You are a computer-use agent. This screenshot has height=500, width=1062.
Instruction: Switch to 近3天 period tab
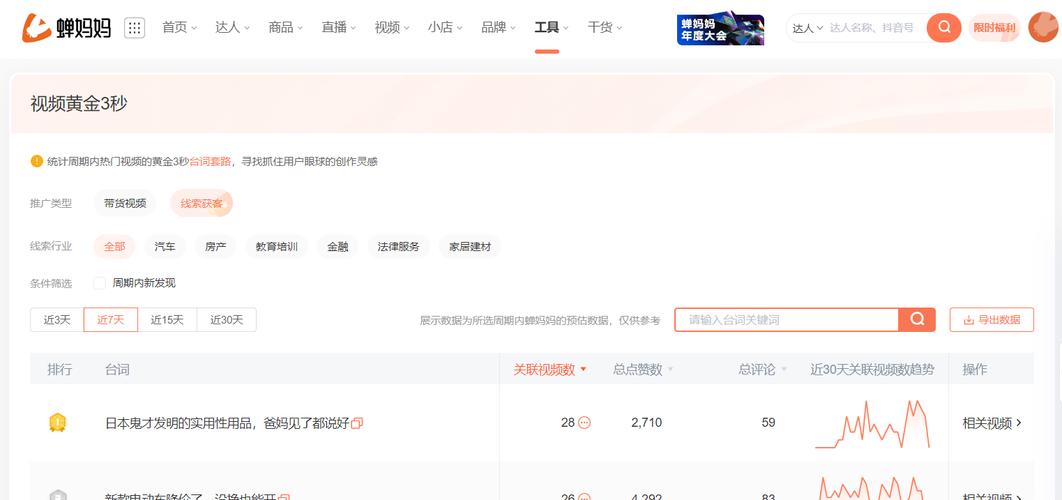(x=57, y=320)
